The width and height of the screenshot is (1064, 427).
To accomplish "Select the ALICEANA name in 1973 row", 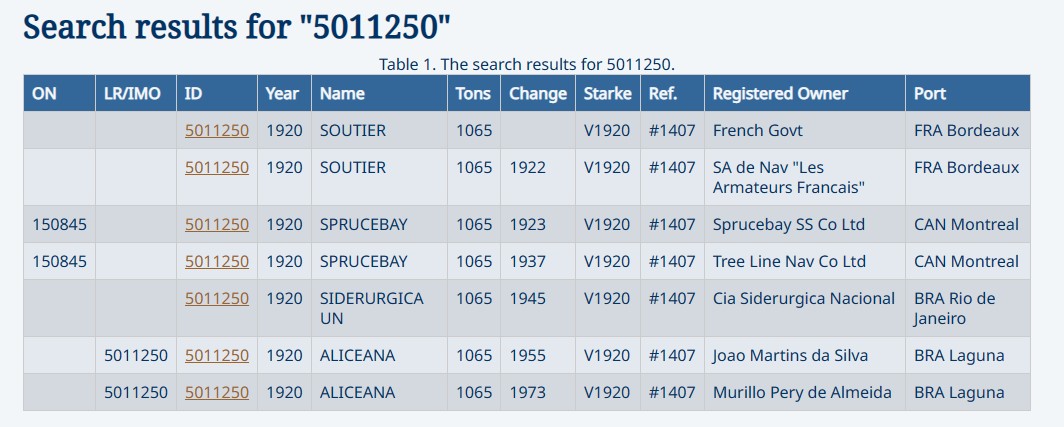I will [x=357, y=392].
